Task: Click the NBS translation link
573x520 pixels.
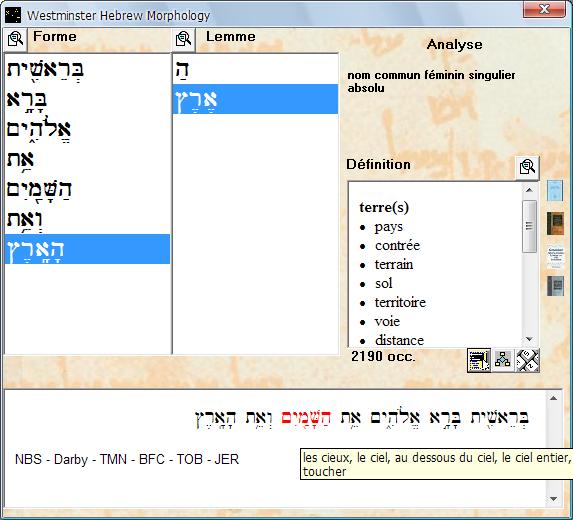Action: click(x=28, y=459)
